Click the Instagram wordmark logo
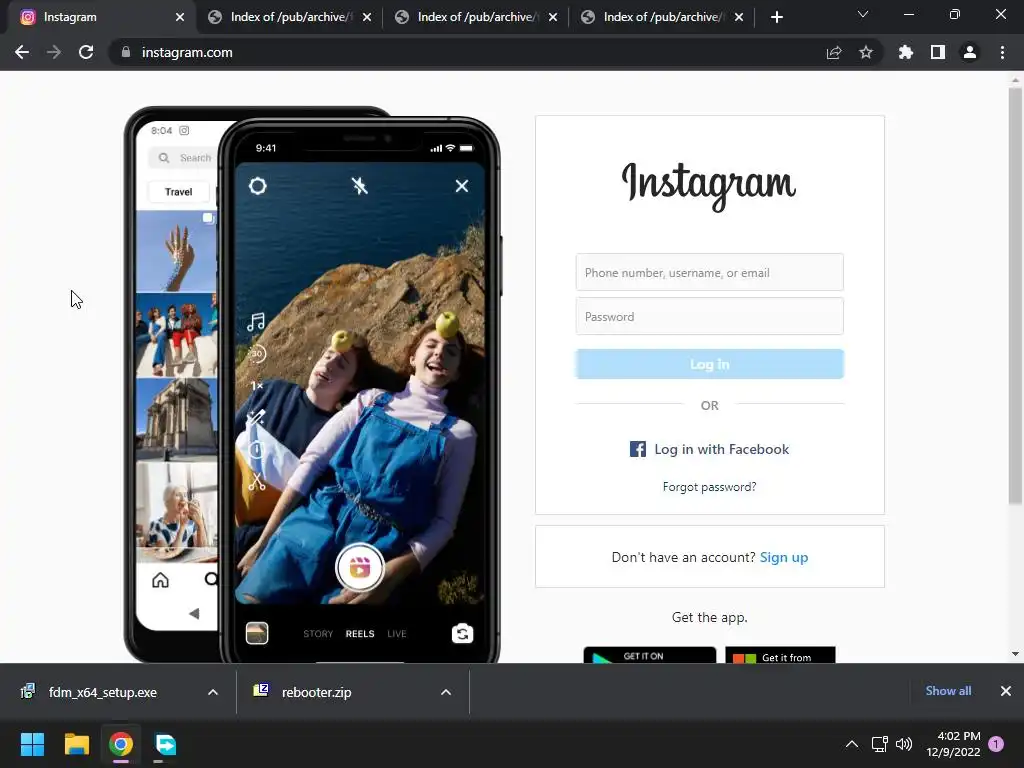 click(709, 185)
